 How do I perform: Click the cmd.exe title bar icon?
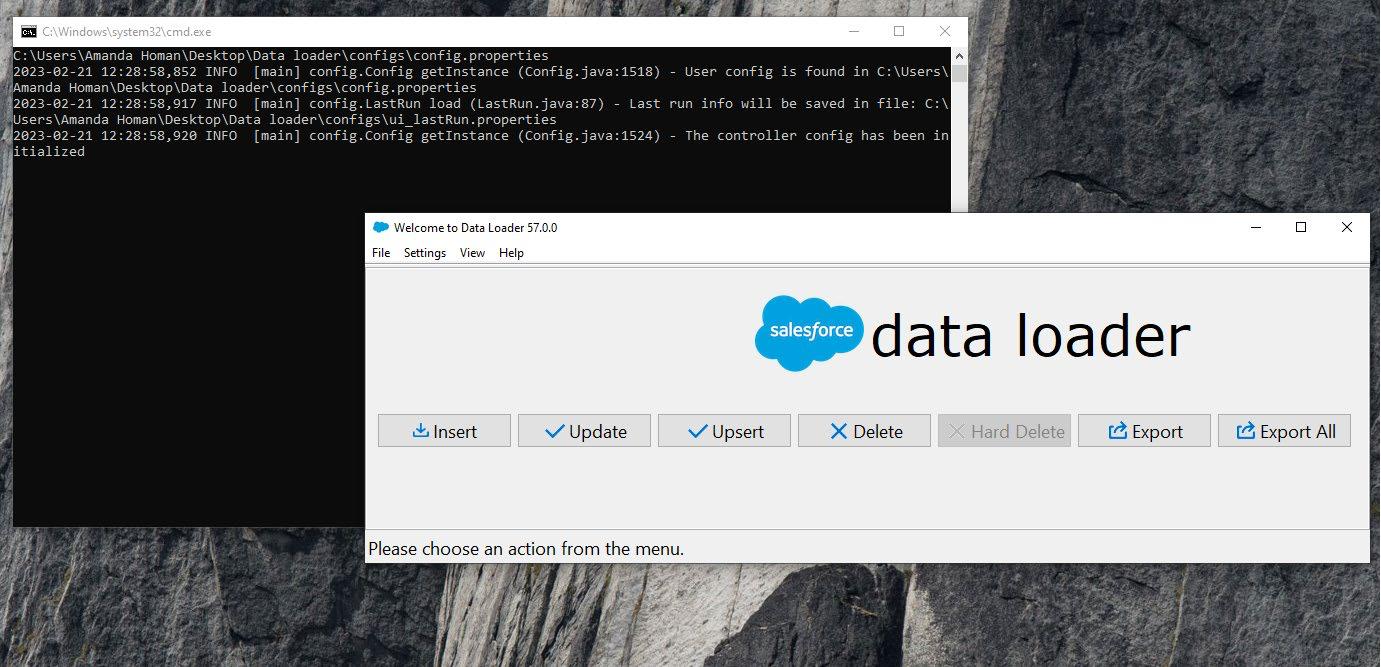tap(29, 32)
